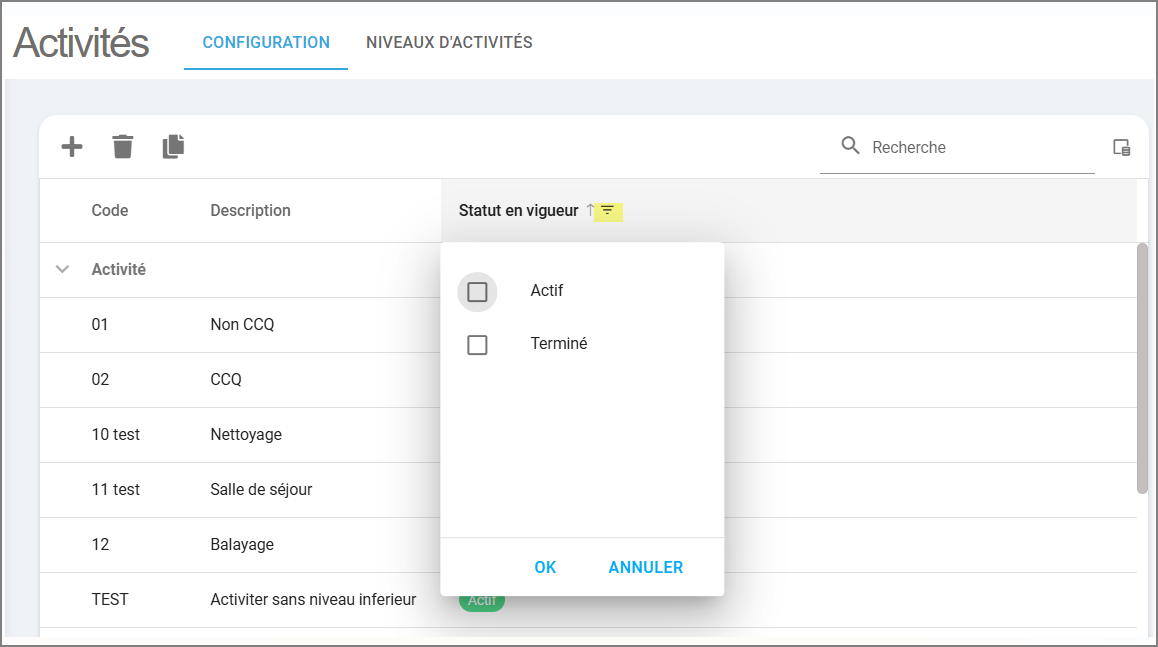1158x647 pixels.
Task: Click the duplicate copy icon
Action: 173,147
